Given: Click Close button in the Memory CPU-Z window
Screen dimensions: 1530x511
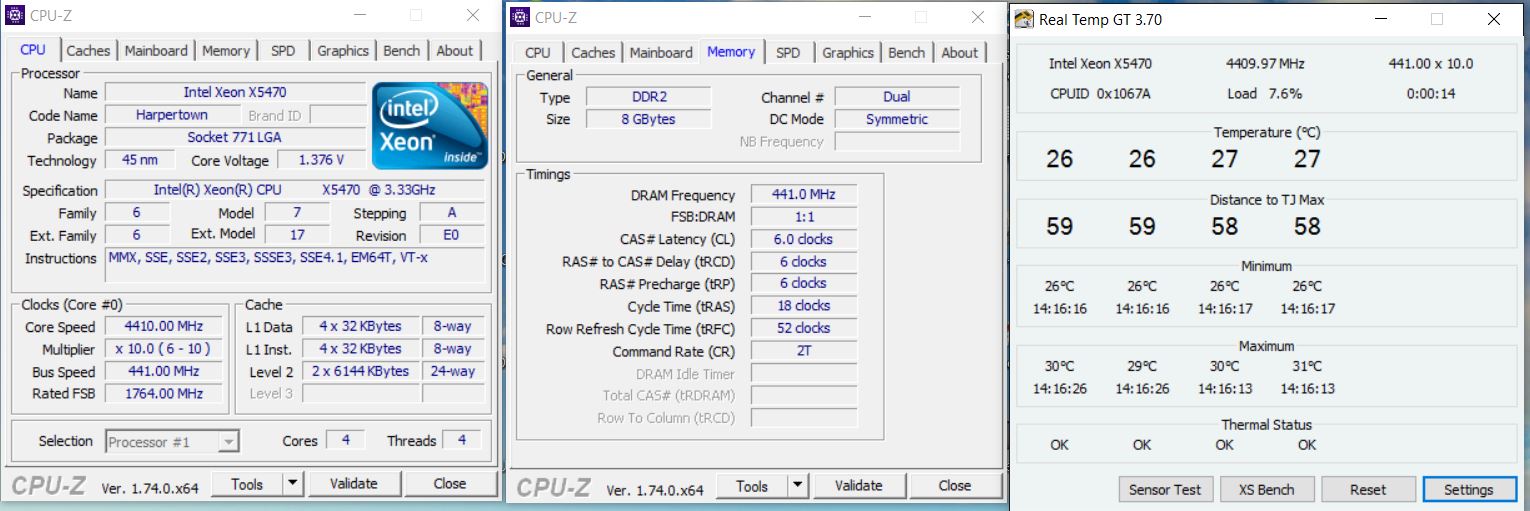Looking at the screenshot, I should pyautogui.click(x=955, y=486).
